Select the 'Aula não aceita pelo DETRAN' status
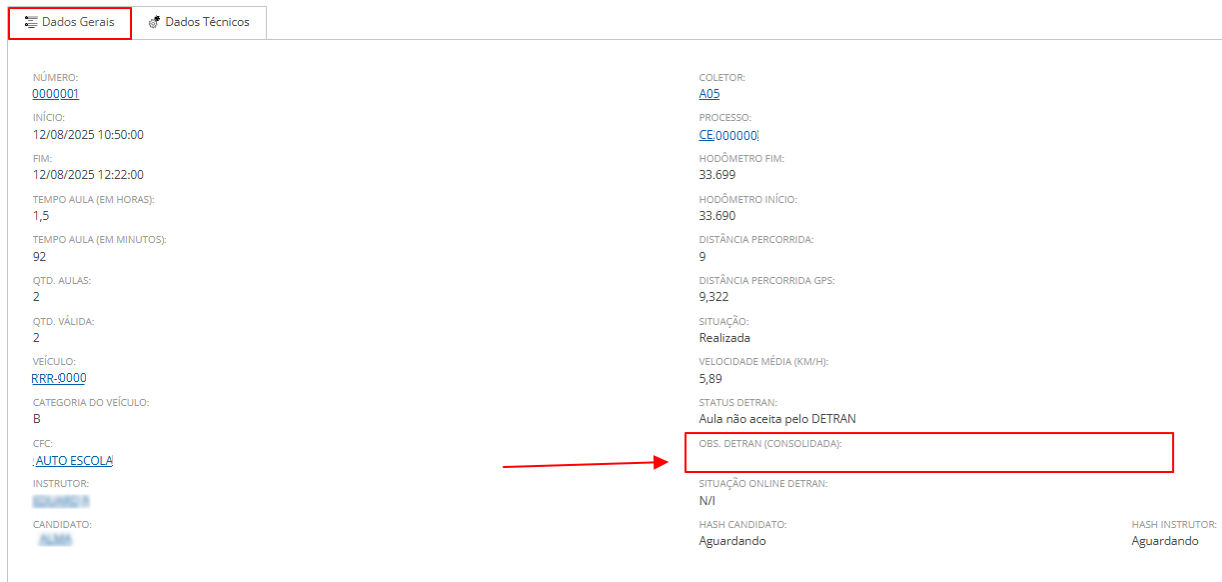This screenshot has height=582, width=1222. click(x=777, y=419)
